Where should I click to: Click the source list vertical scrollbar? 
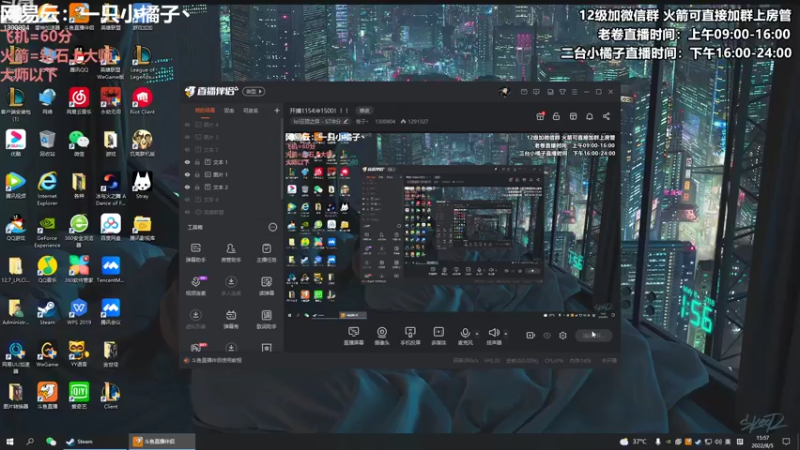point(282,158)
